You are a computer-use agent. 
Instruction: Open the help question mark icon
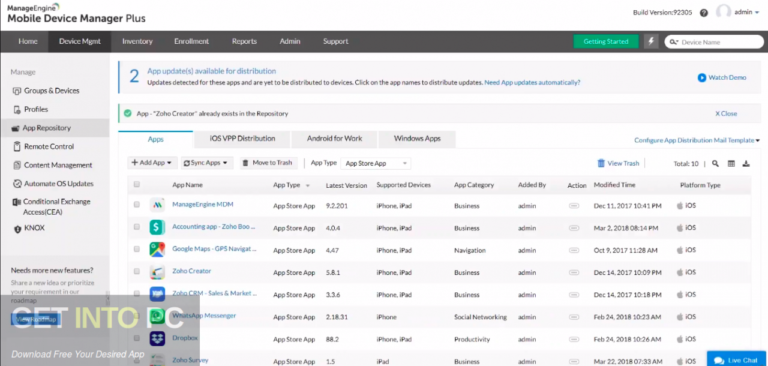(x=704, y=13)
